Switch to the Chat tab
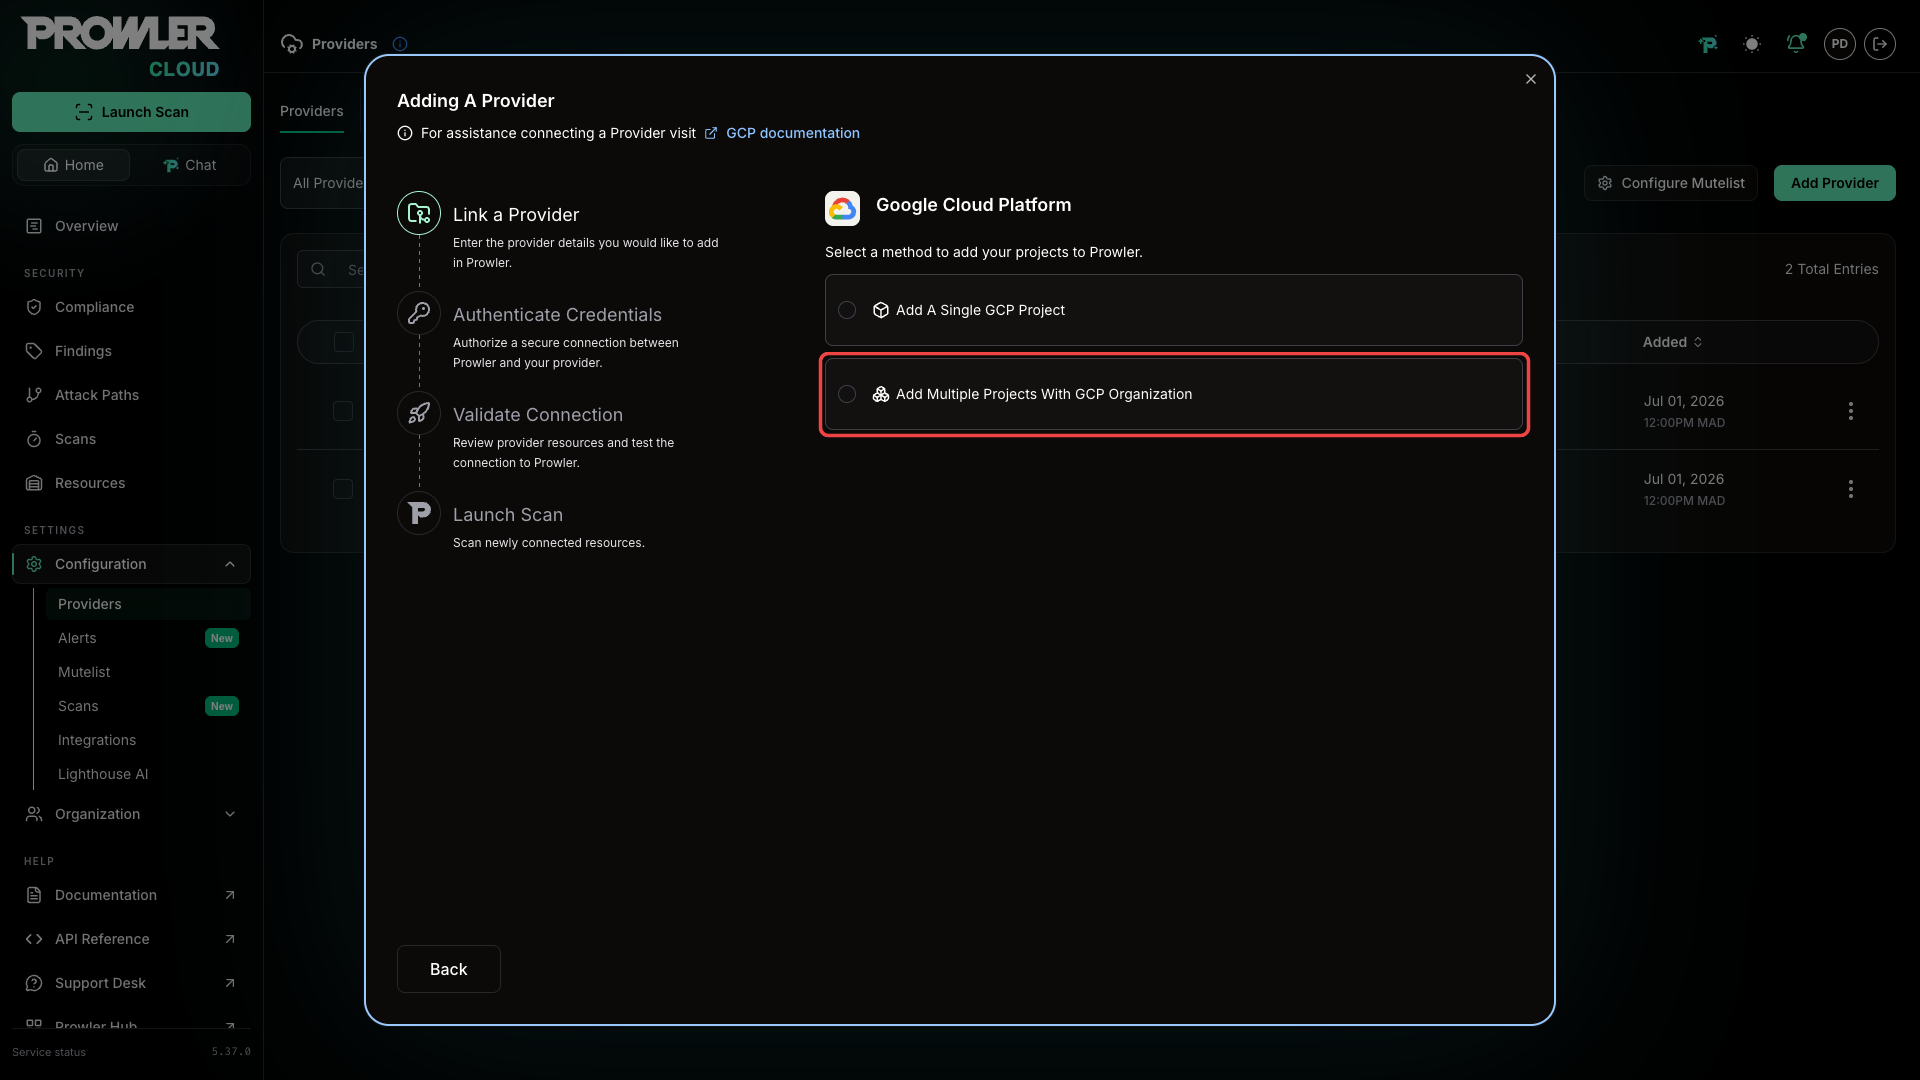Screen dimensions: 1920x1080 (189, 165)
